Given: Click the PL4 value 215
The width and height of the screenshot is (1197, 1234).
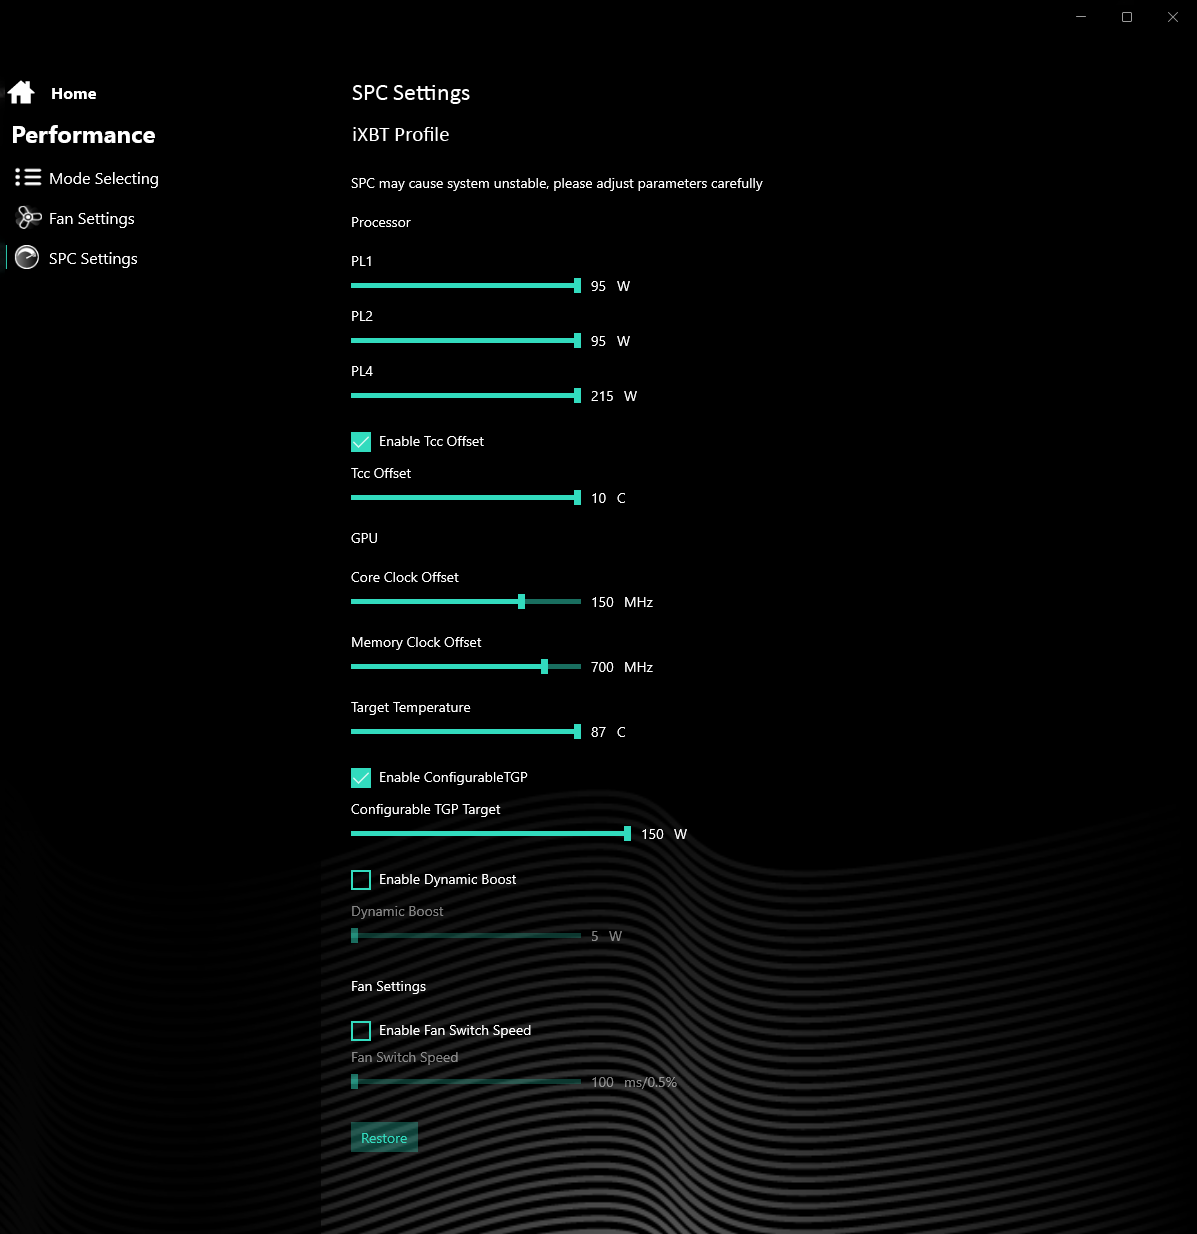Looking at the screenshot, I should click(x=602, y=397).
